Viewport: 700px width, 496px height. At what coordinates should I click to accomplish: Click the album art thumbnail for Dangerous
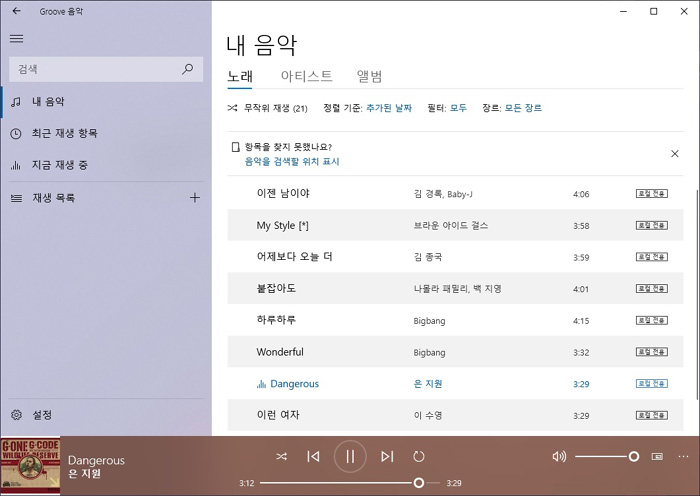tap(30, 466)
